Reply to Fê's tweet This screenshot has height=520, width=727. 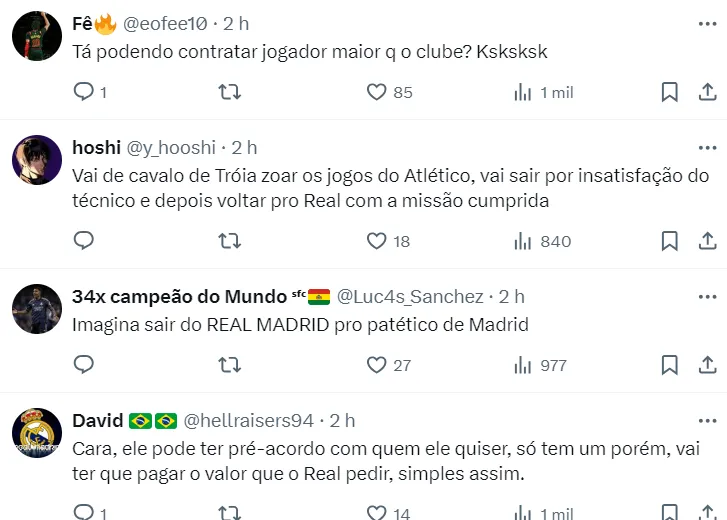[85, 92]
